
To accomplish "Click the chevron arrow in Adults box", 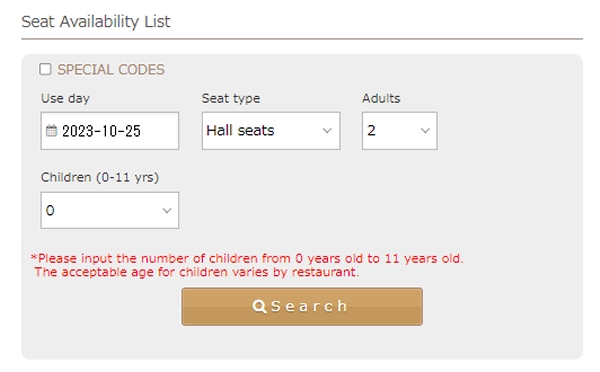I will pos(425,131).
